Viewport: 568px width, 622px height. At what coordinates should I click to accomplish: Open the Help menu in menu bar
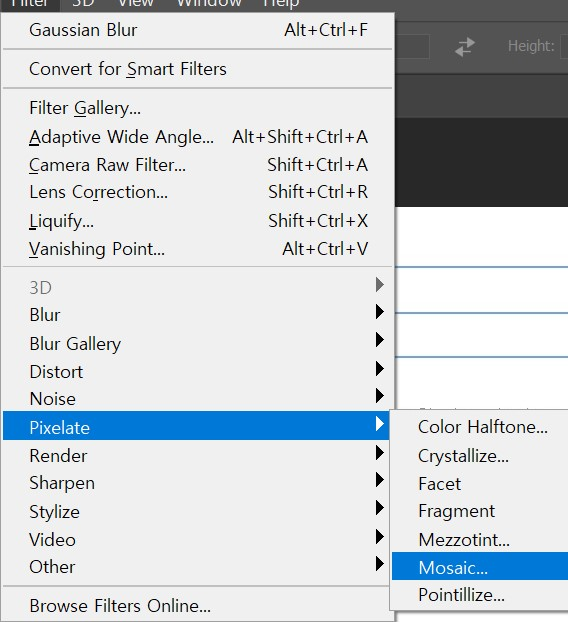(281, 3)
